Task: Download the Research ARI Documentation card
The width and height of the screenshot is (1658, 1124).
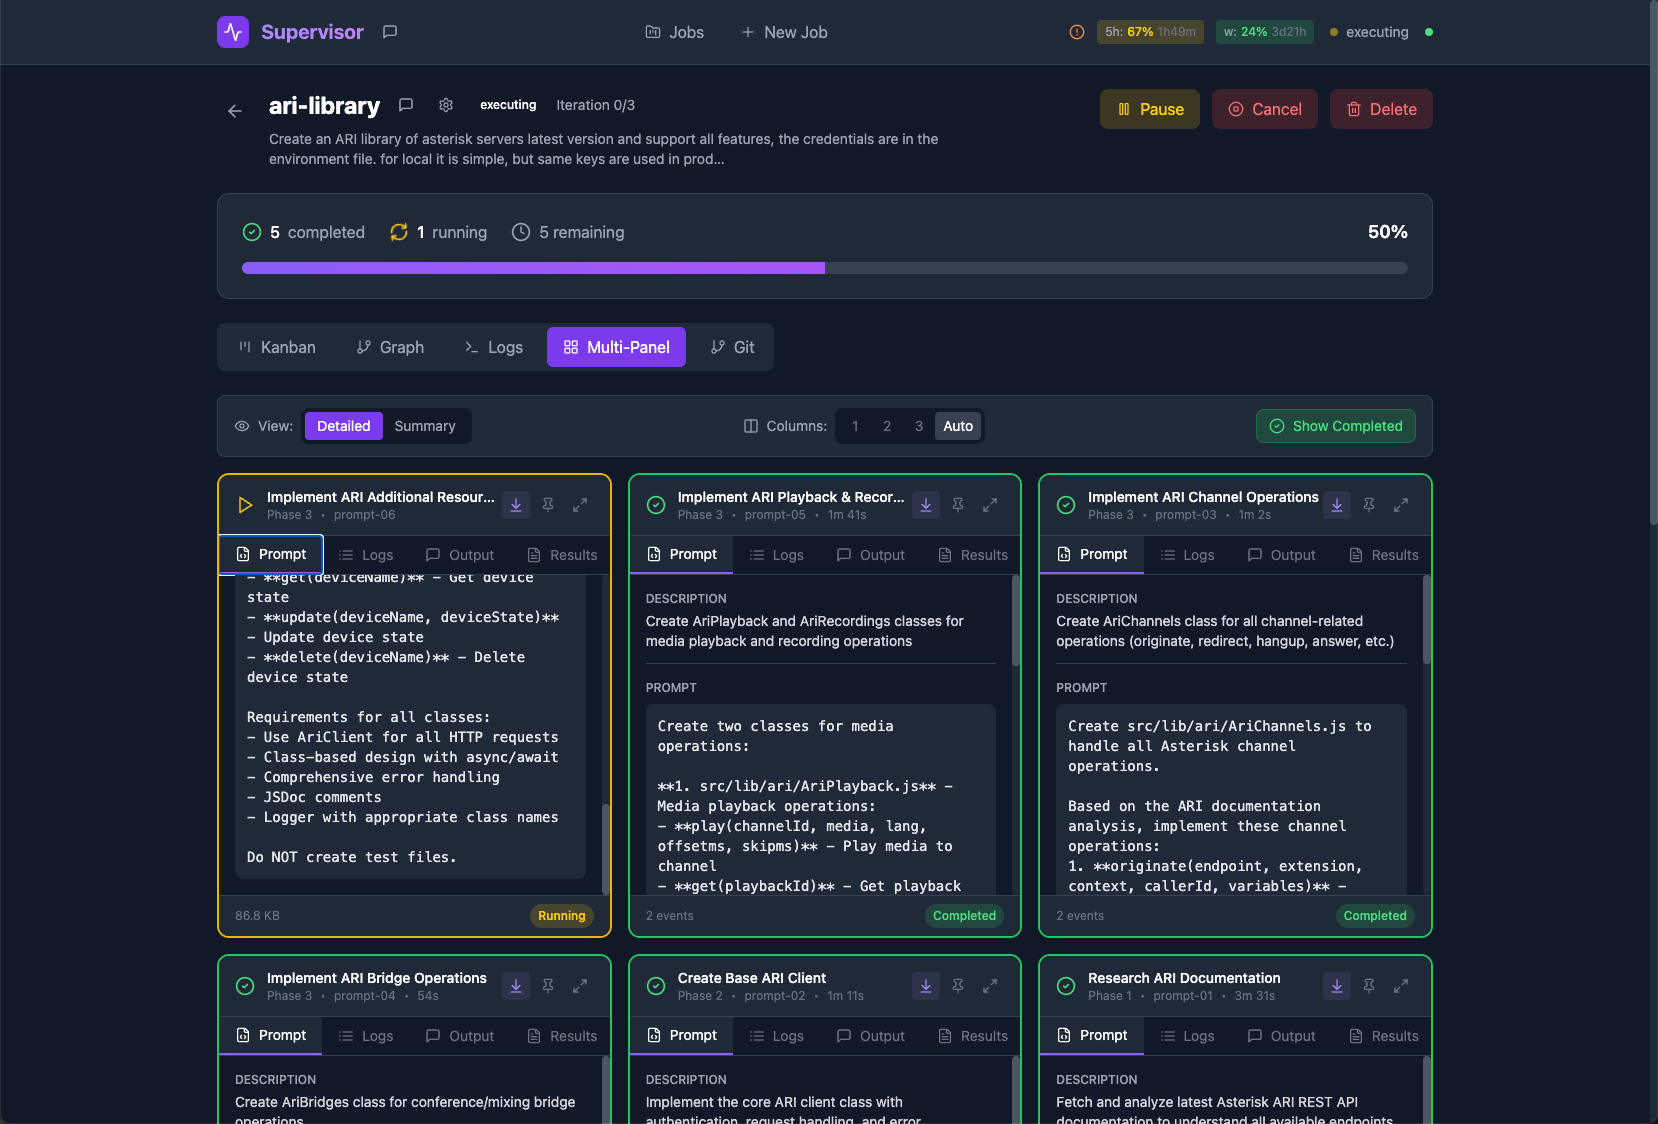Action: (x=1337, y=986)
